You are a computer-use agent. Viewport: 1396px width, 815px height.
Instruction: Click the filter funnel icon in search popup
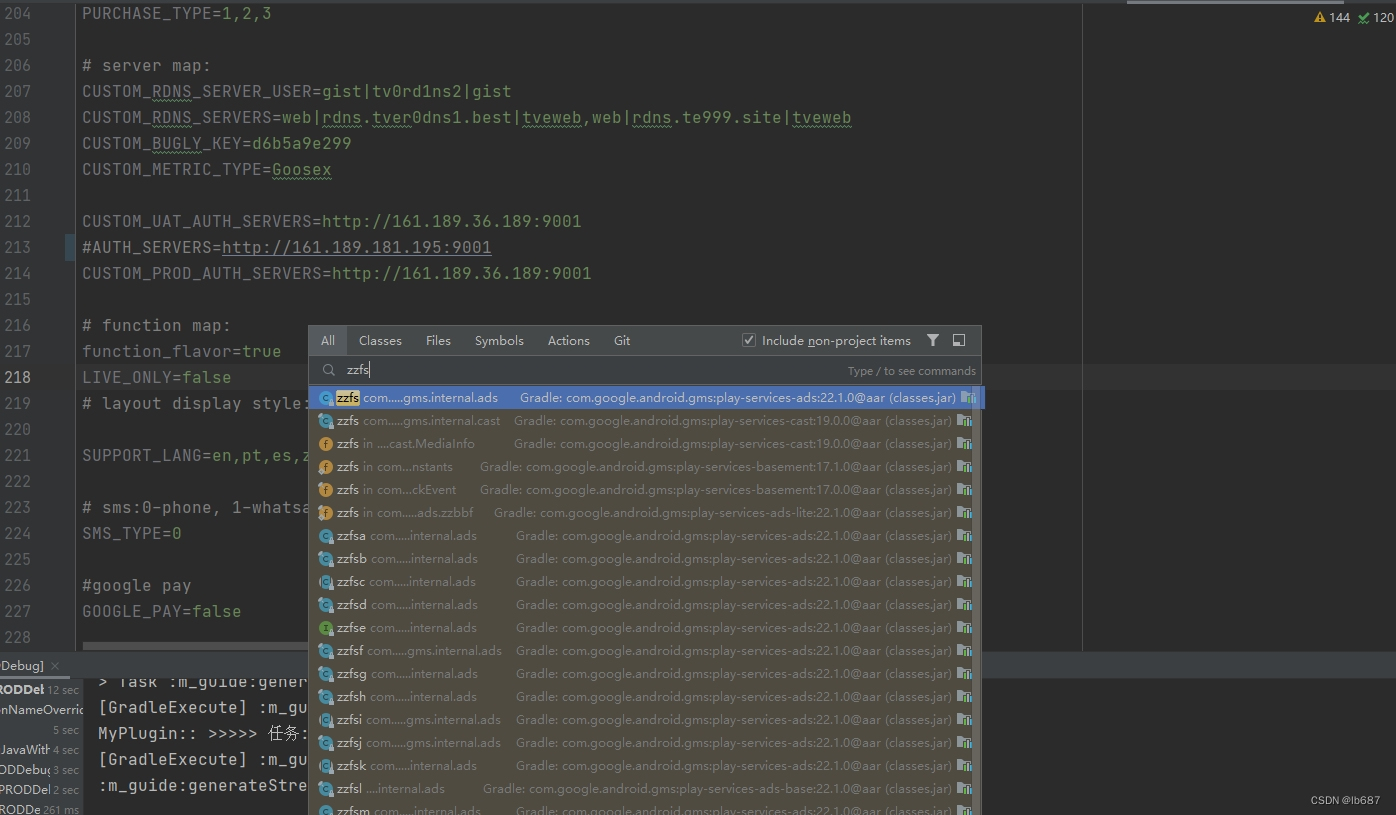933,341
